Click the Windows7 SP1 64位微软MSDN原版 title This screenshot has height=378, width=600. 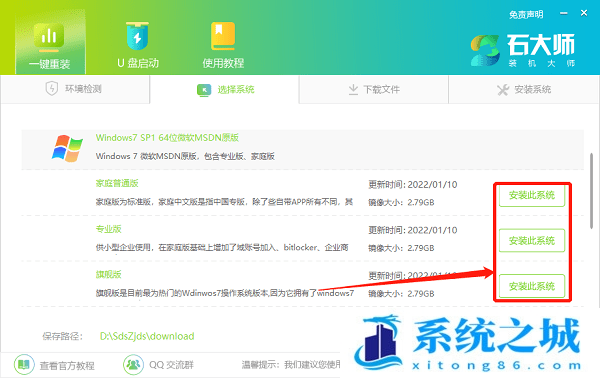tap(167, 138)
